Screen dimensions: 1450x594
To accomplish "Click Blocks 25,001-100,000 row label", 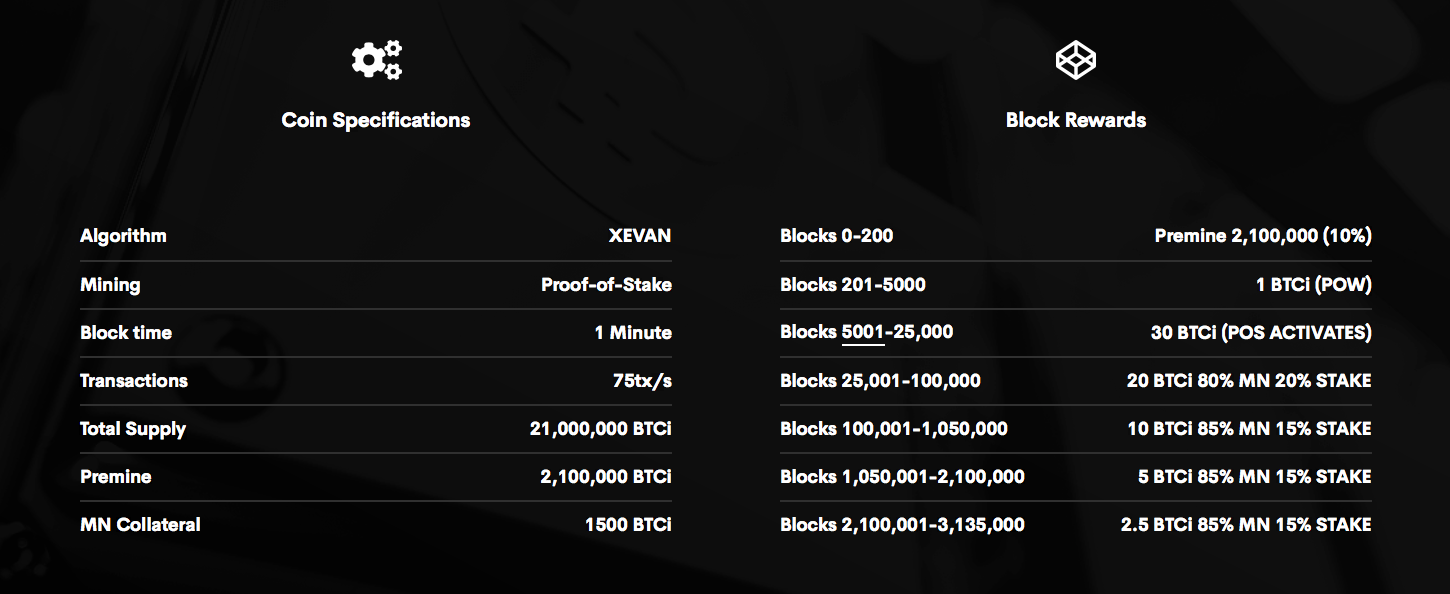I will [x=880, y=381].
